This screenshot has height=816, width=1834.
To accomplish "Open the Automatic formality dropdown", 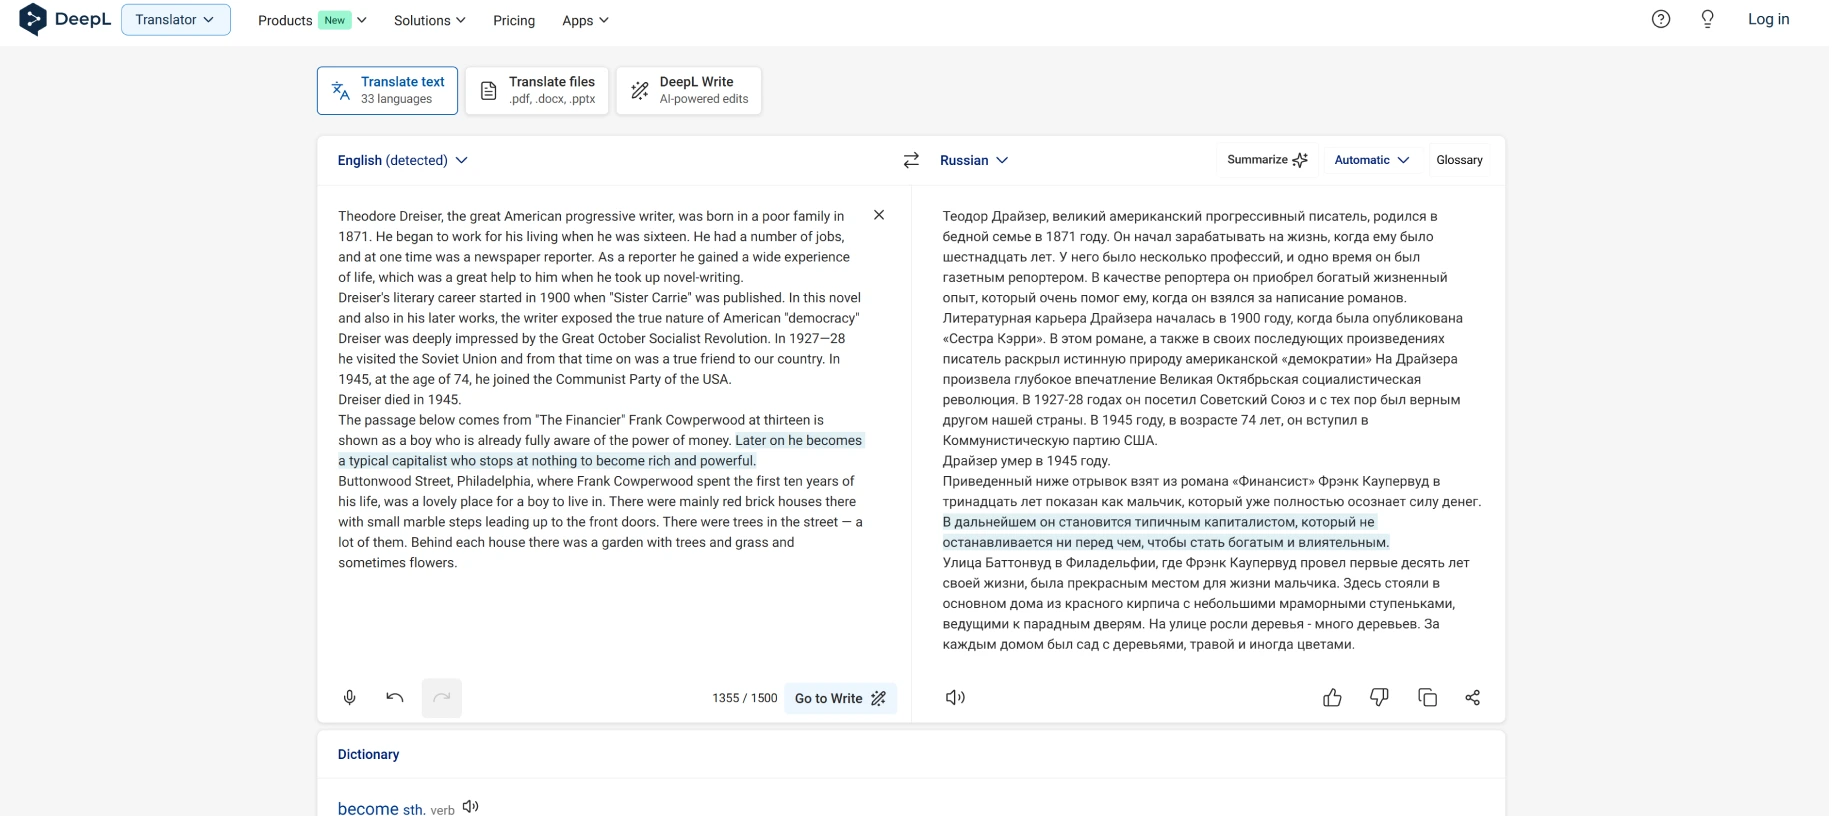I will [1372, 160].
